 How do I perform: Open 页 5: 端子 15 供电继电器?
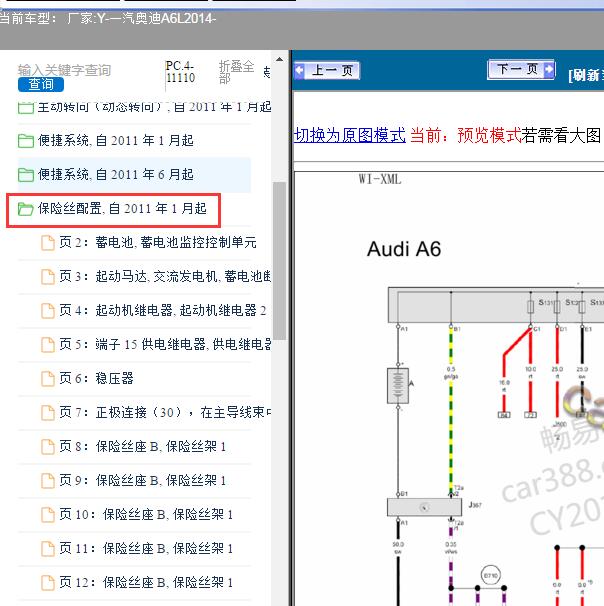[165, 344]
